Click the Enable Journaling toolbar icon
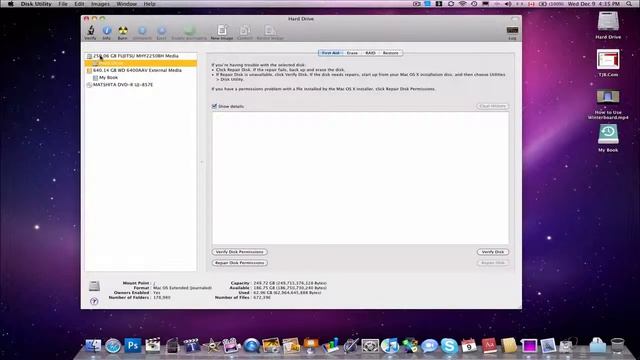 click(189, 32)
